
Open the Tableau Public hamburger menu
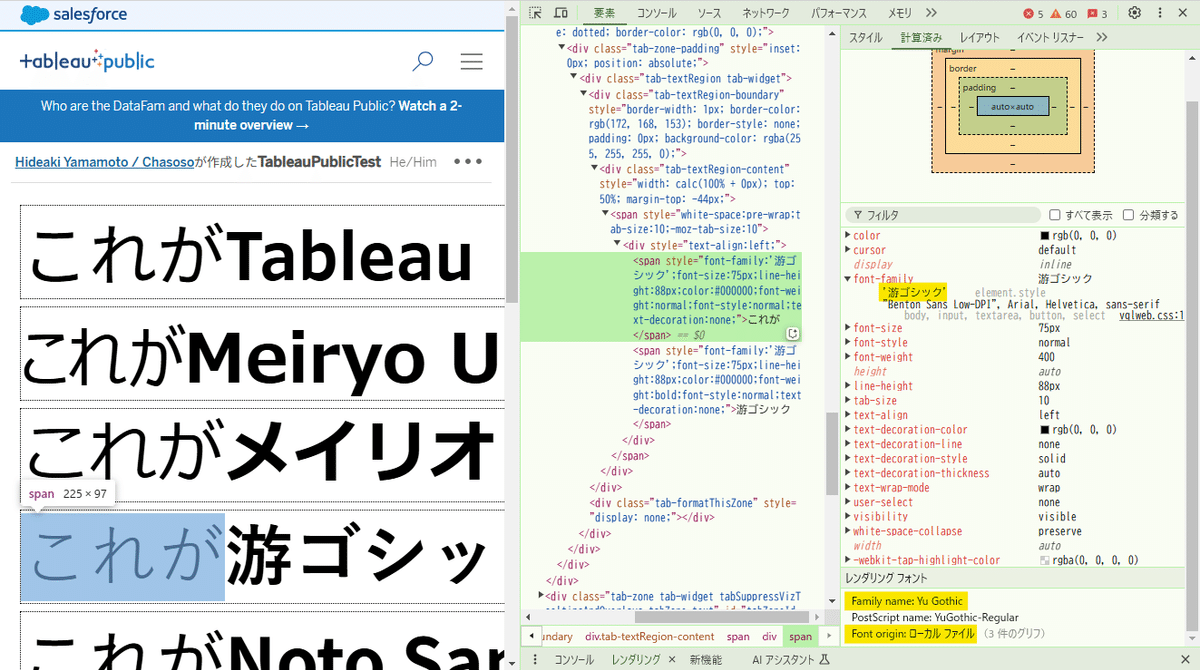(471, 61)
